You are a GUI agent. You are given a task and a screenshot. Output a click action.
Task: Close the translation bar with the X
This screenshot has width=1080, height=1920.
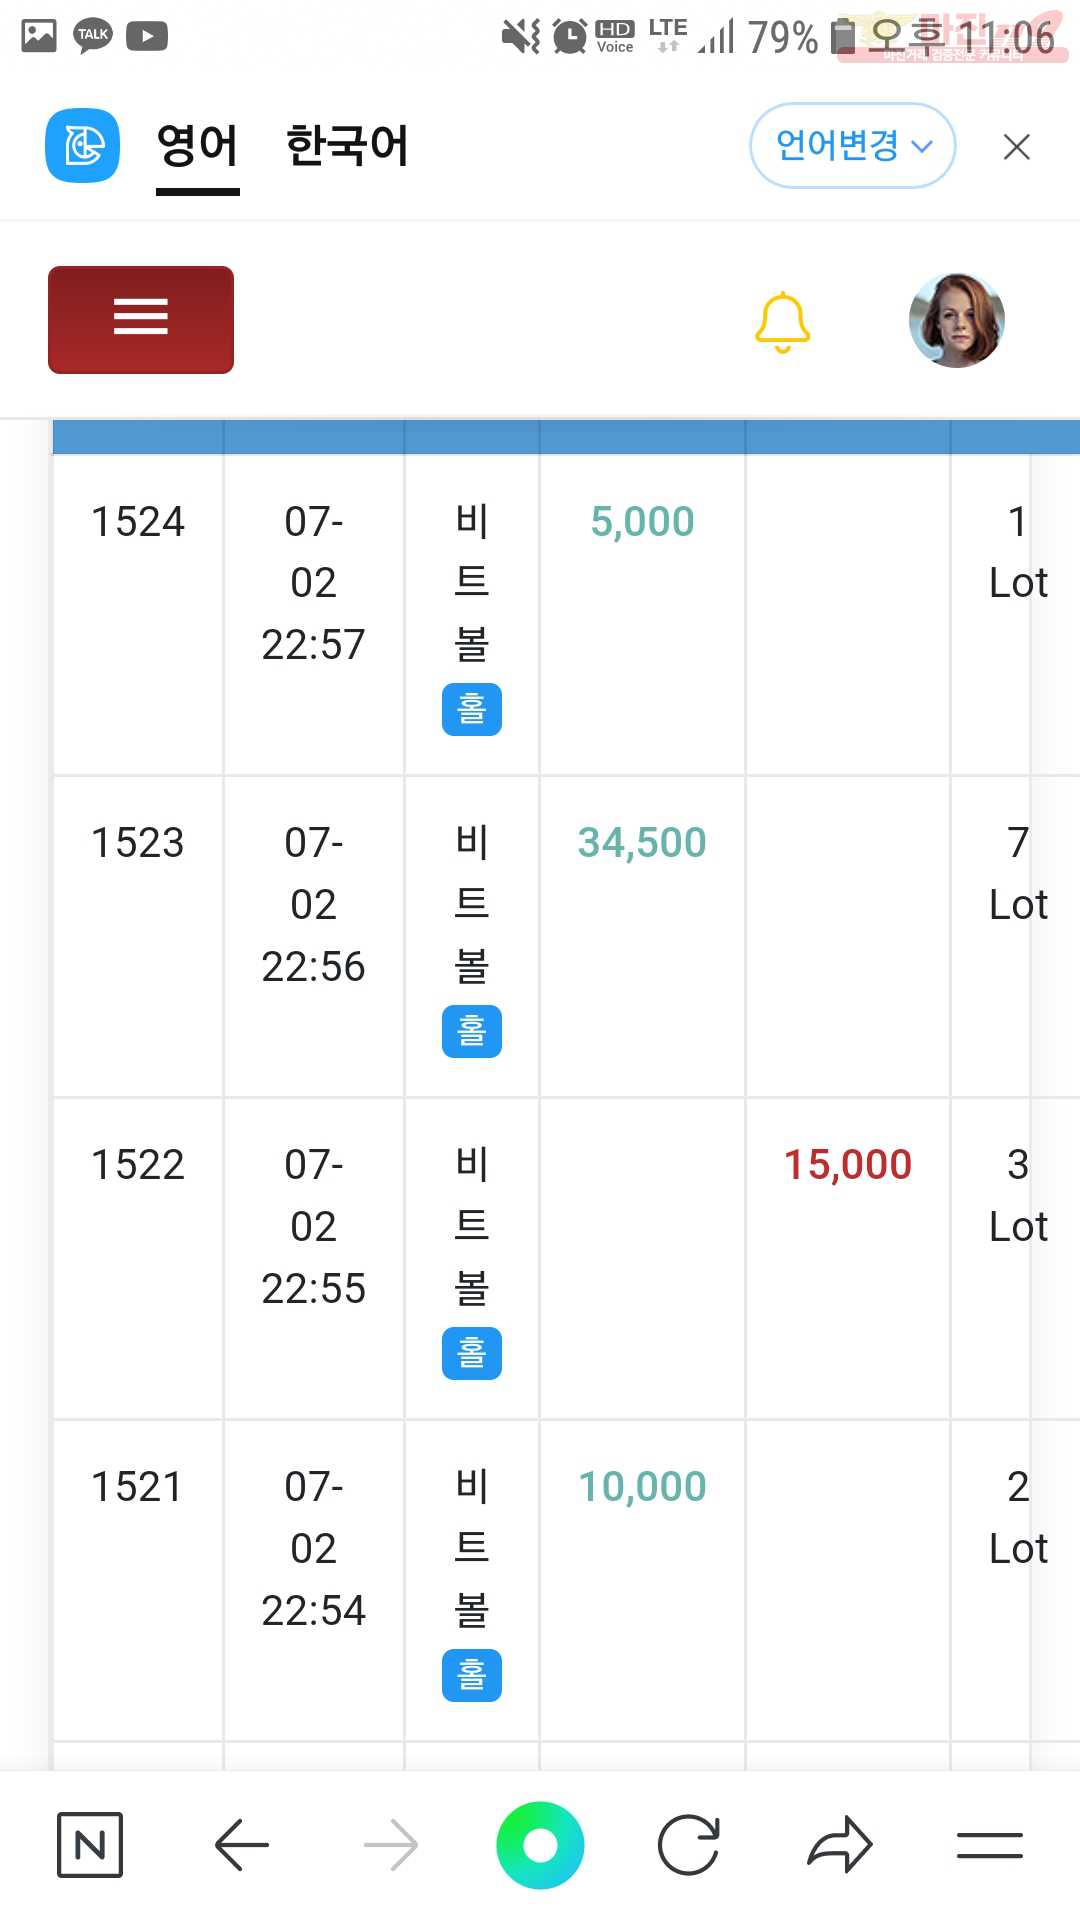(x=1016, y=147)
